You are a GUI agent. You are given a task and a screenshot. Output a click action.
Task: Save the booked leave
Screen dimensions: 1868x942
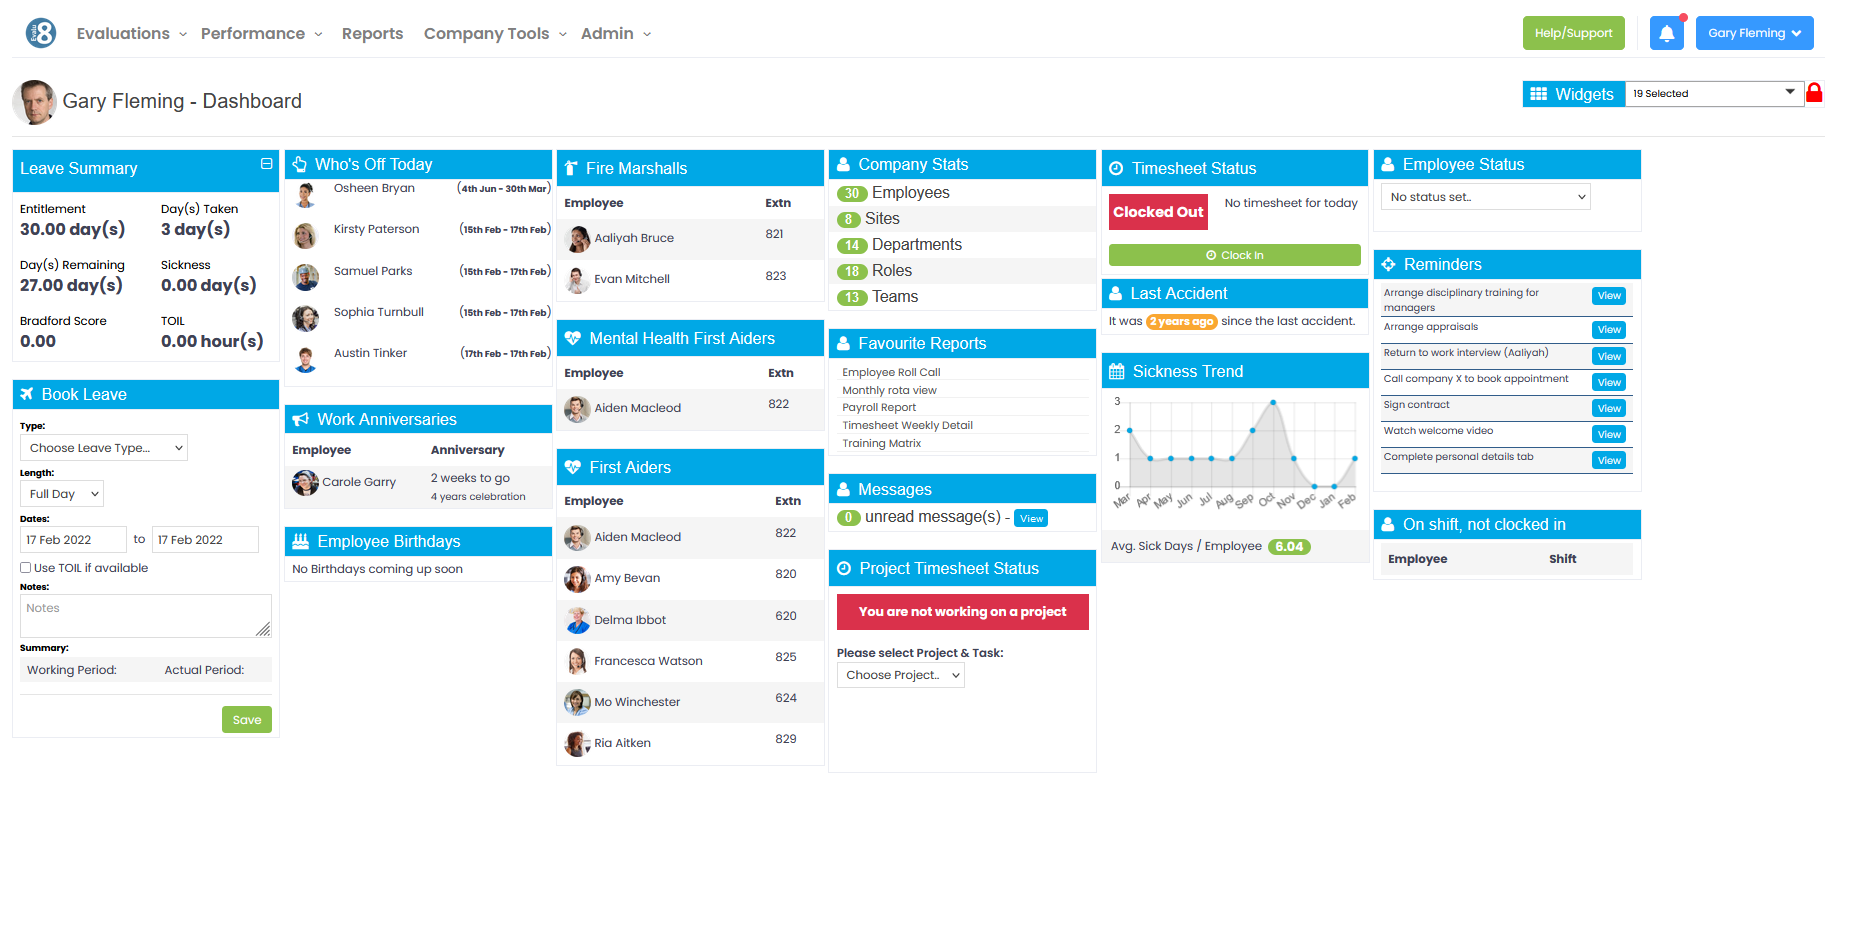coord(246,719)
